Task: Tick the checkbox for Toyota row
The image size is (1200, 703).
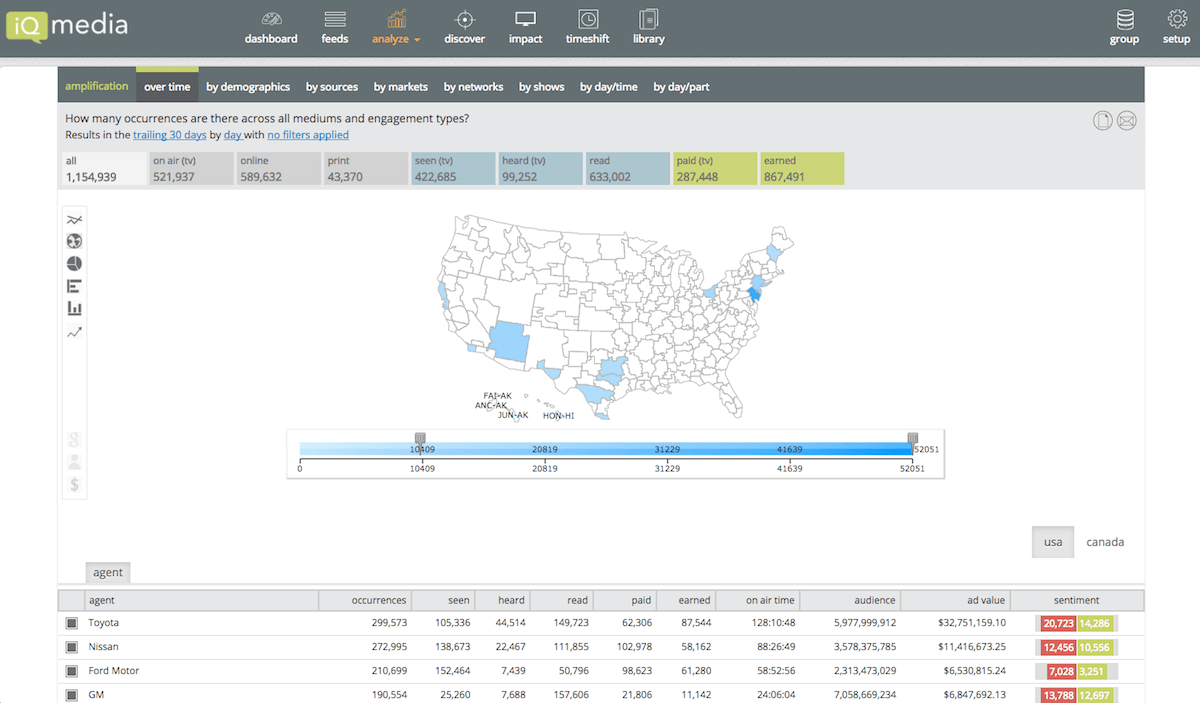Action: coord(71,623)
